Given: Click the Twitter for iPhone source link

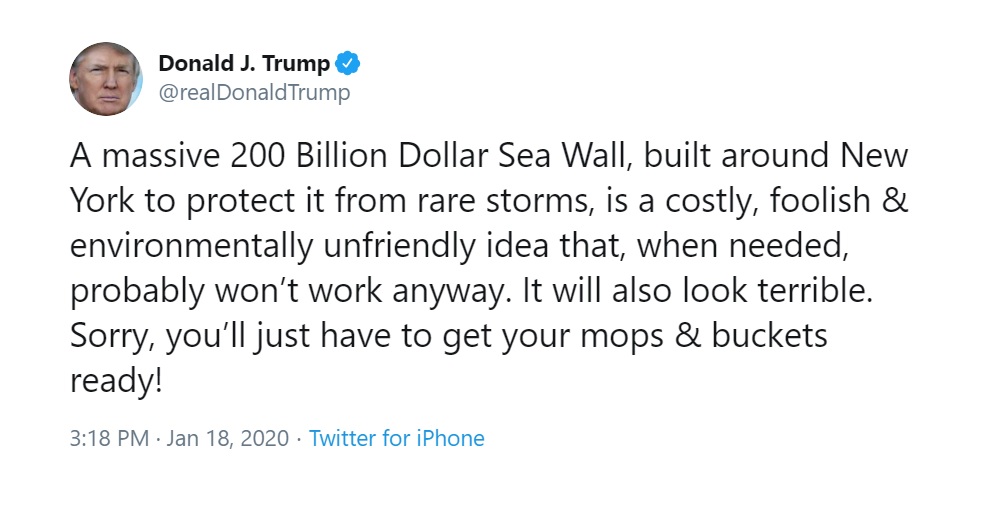Looking at the screenshot, I should point(397,438).
